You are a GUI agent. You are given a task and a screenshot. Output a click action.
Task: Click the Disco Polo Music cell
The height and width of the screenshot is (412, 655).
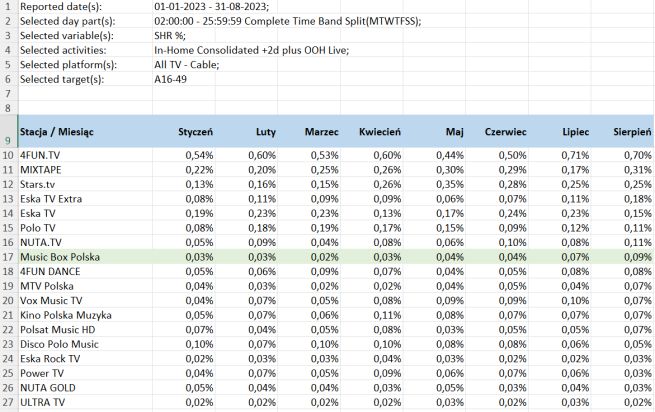point(60,344)
